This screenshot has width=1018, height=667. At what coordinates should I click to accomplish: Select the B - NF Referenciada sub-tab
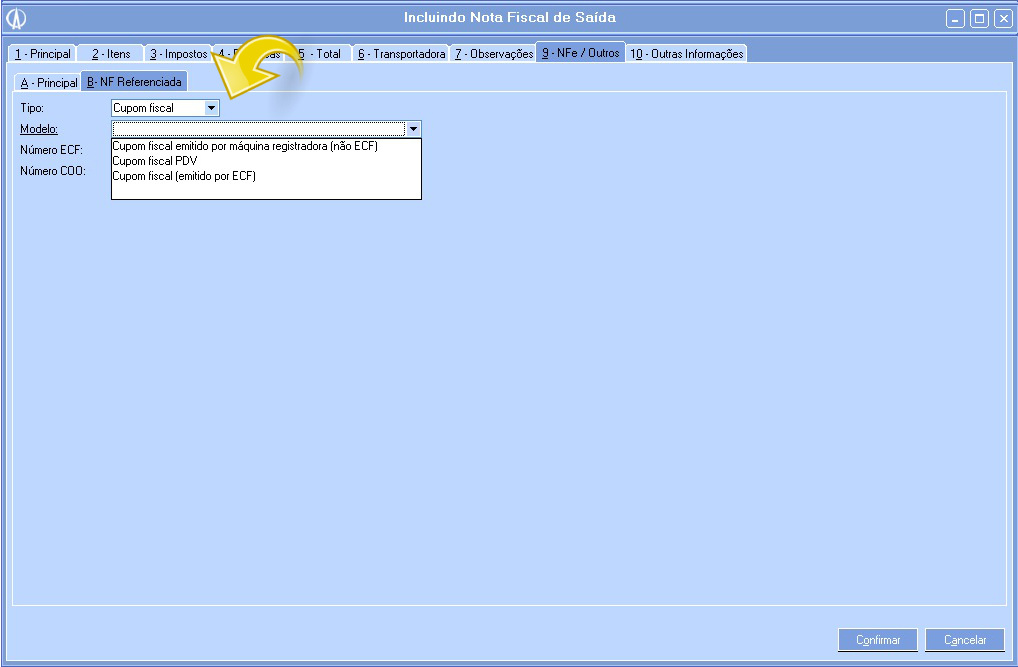click(134, 82)
